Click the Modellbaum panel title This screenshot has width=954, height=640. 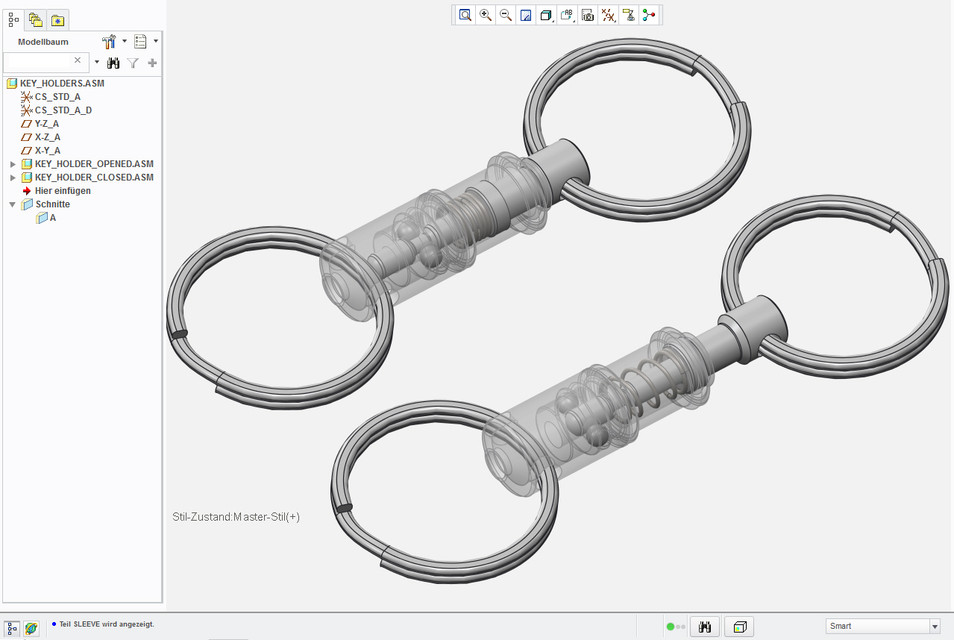point(43,41)
